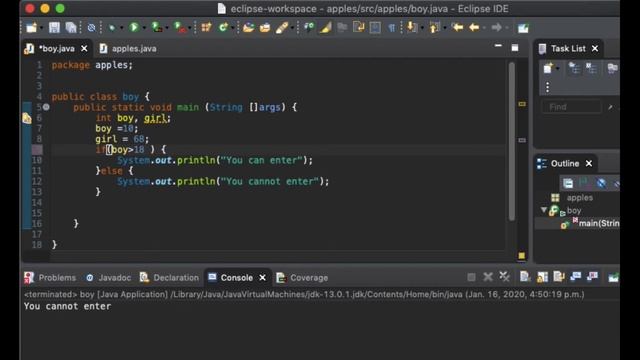The width and height of the screenshot is (640, 360).
Task: Save the current file with Save icon
Action: tap(54, 28)
